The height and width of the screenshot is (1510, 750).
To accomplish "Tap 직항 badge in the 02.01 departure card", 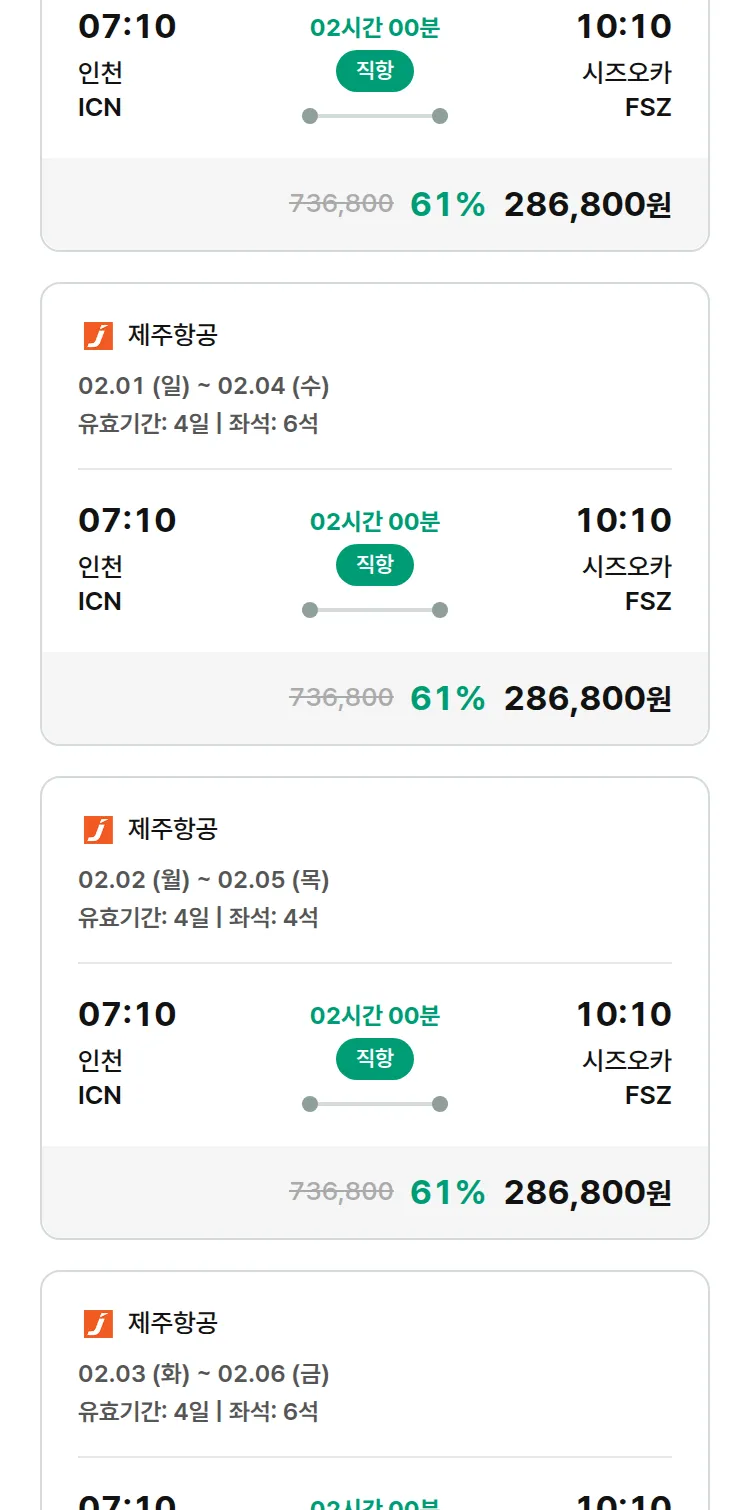I will [374, 565].
